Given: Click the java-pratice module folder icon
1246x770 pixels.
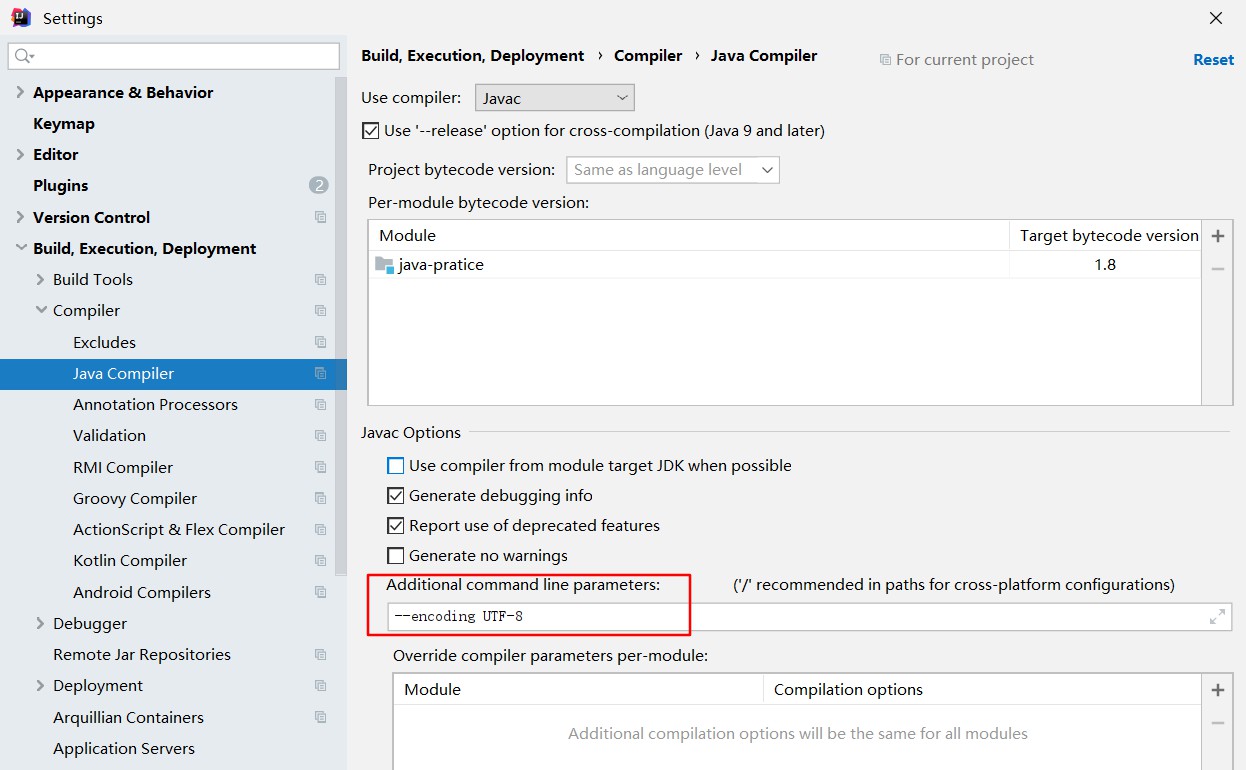Looking at the screenshot, I should click(384, 265).
